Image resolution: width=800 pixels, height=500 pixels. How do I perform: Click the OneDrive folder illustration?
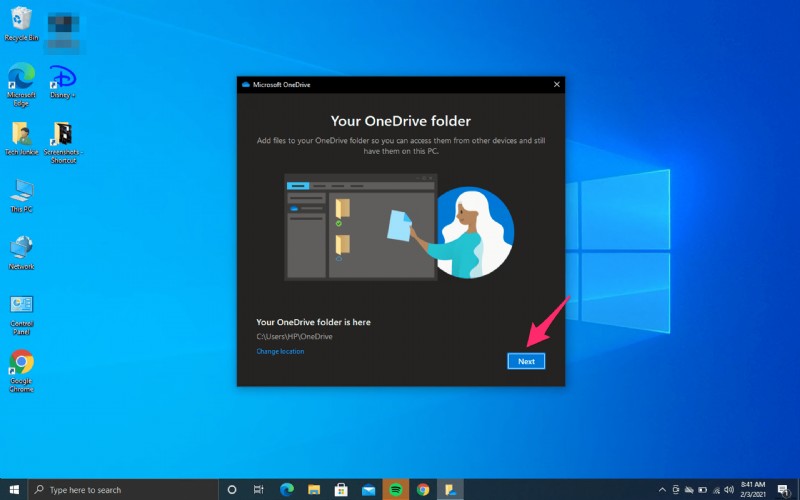399,227
